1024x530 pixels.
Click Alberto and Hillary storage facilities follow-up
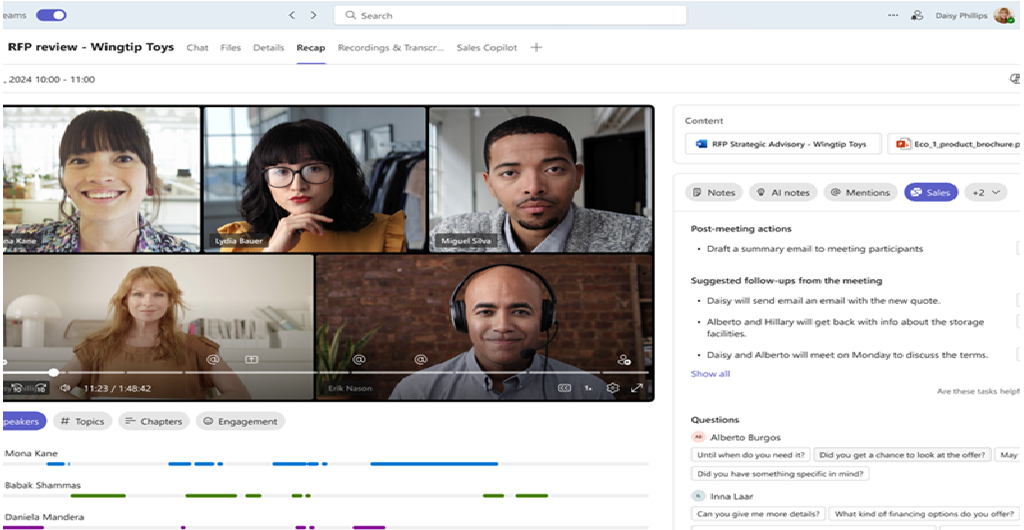tap(845, 328)
